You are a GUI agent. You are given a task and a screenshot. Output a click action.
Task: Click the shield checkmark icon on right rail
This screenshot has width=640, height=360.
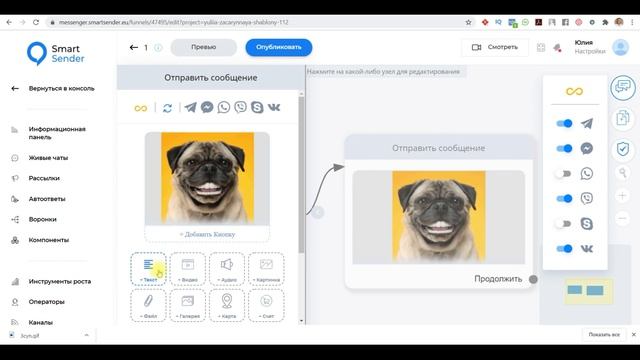coord(623,149)
